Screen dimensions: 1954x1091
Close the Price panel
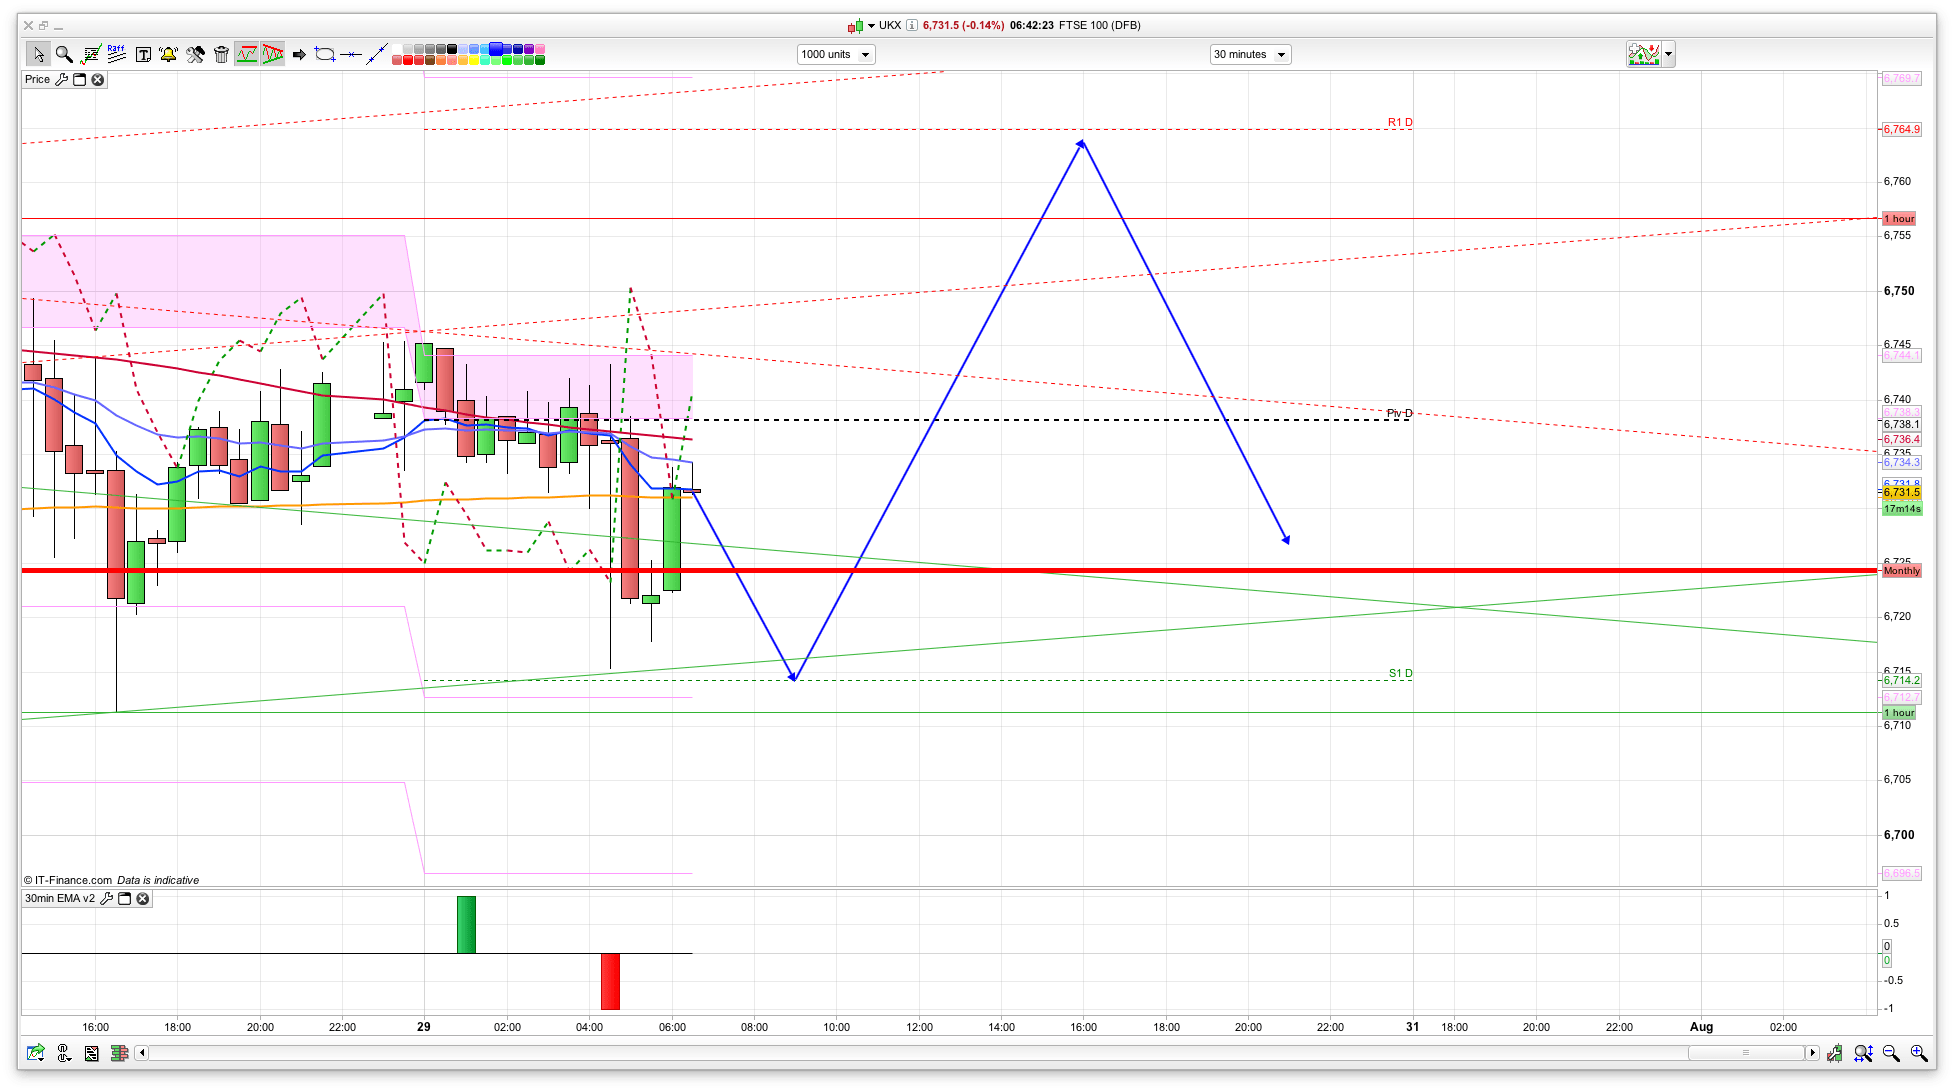98,79
